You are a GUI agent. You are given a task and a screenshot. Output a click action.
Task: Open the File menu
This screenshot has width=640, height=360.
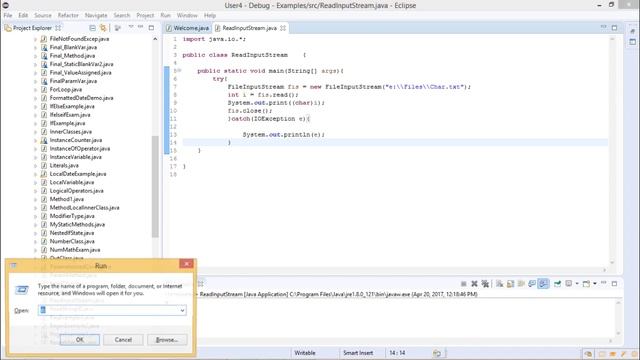(x=8, y=15)
